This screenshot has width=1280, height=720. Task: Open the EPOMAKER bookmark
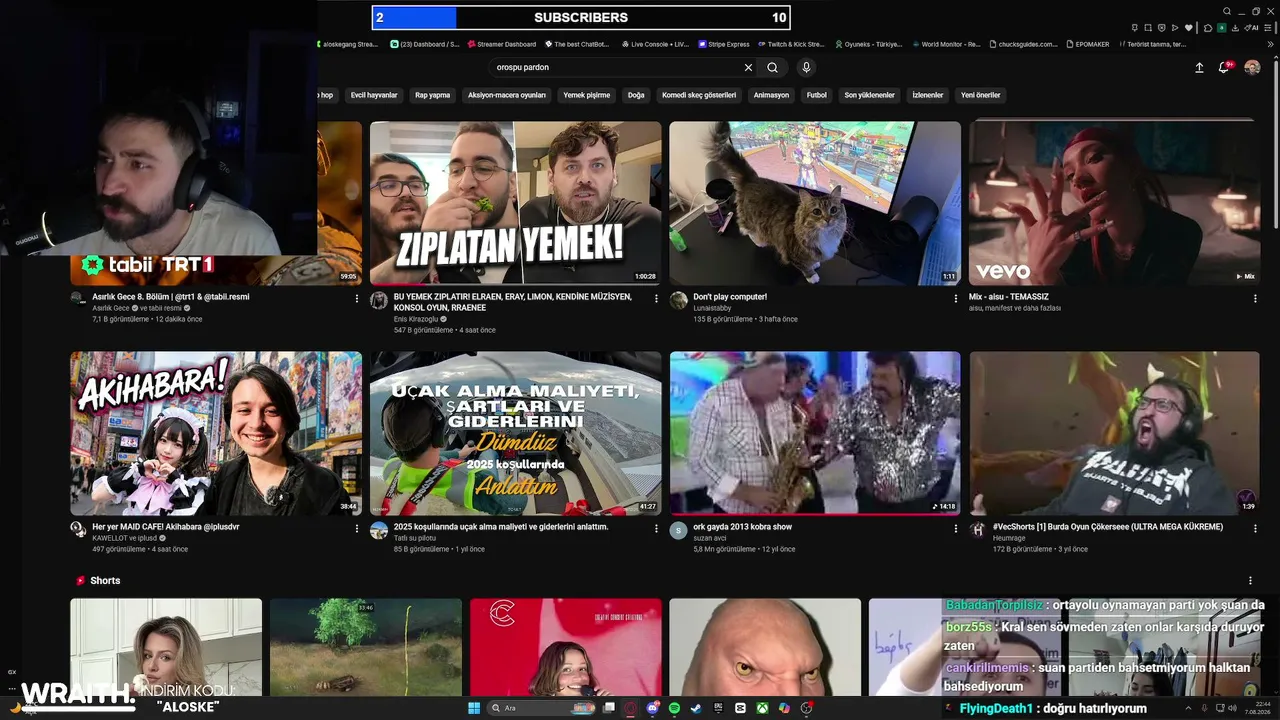click(1088, 44)
